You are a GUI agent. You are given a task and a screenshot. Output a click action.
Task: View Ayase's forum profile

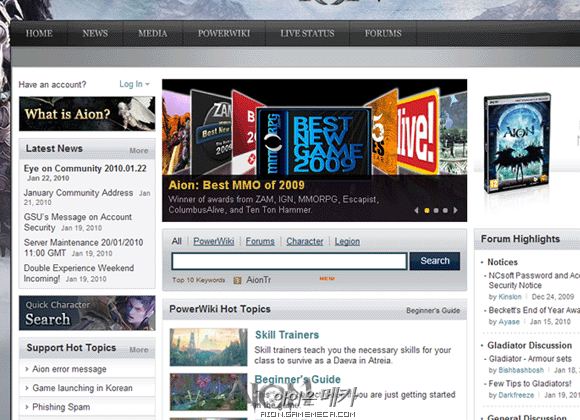coord(509,322)
